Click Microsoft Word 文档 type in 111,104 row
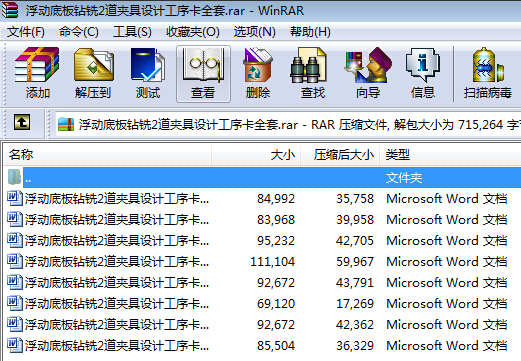The image size is (521, 361). click(447, 262)
